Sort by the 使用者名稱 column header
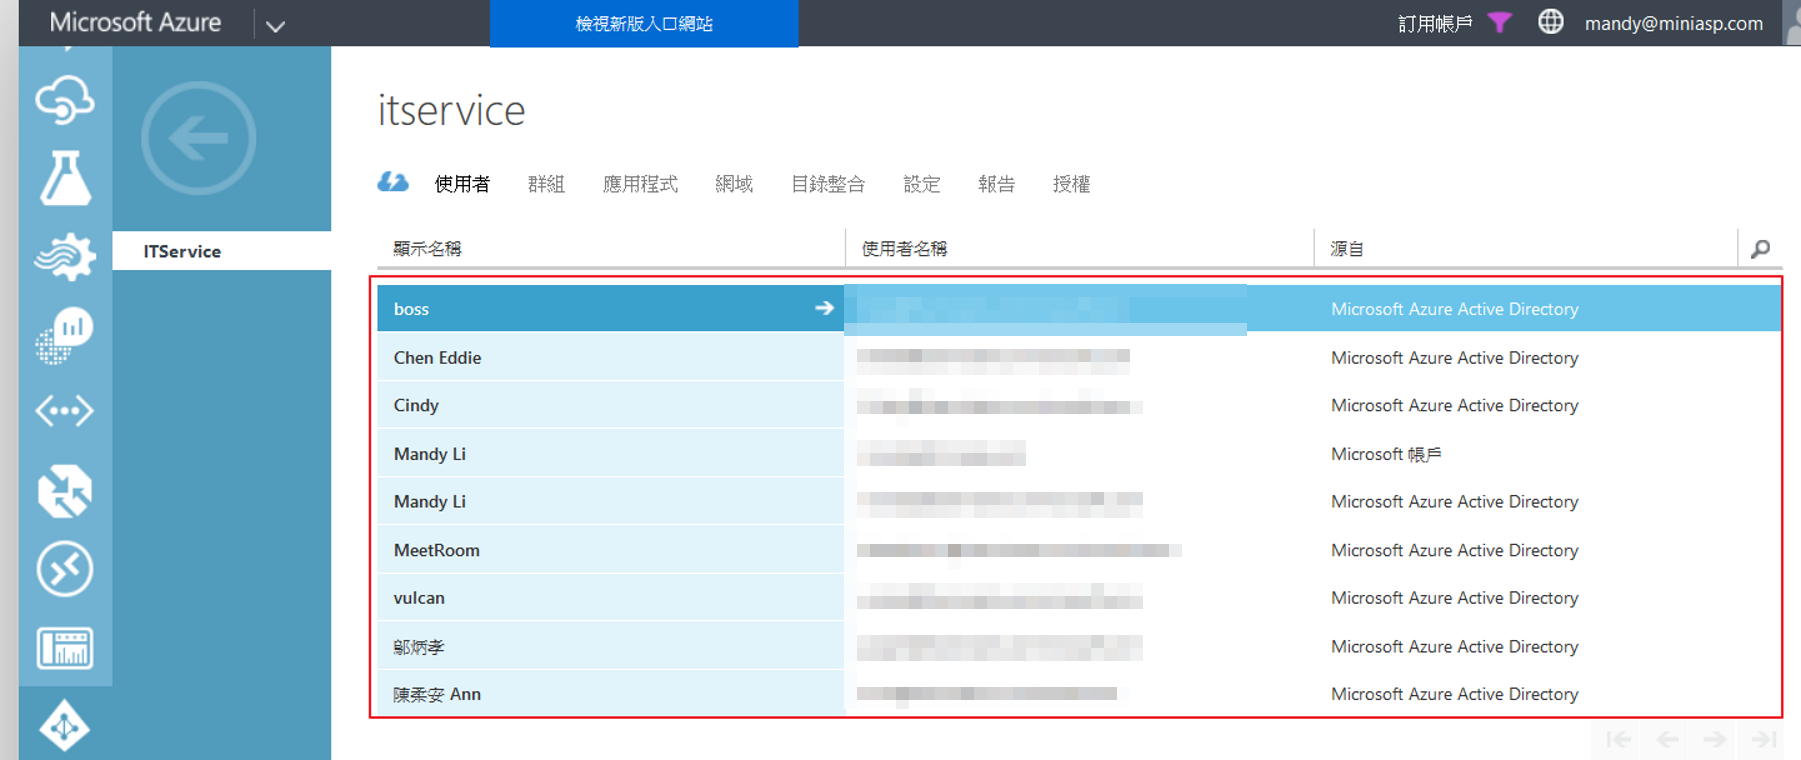 [904, 248]
